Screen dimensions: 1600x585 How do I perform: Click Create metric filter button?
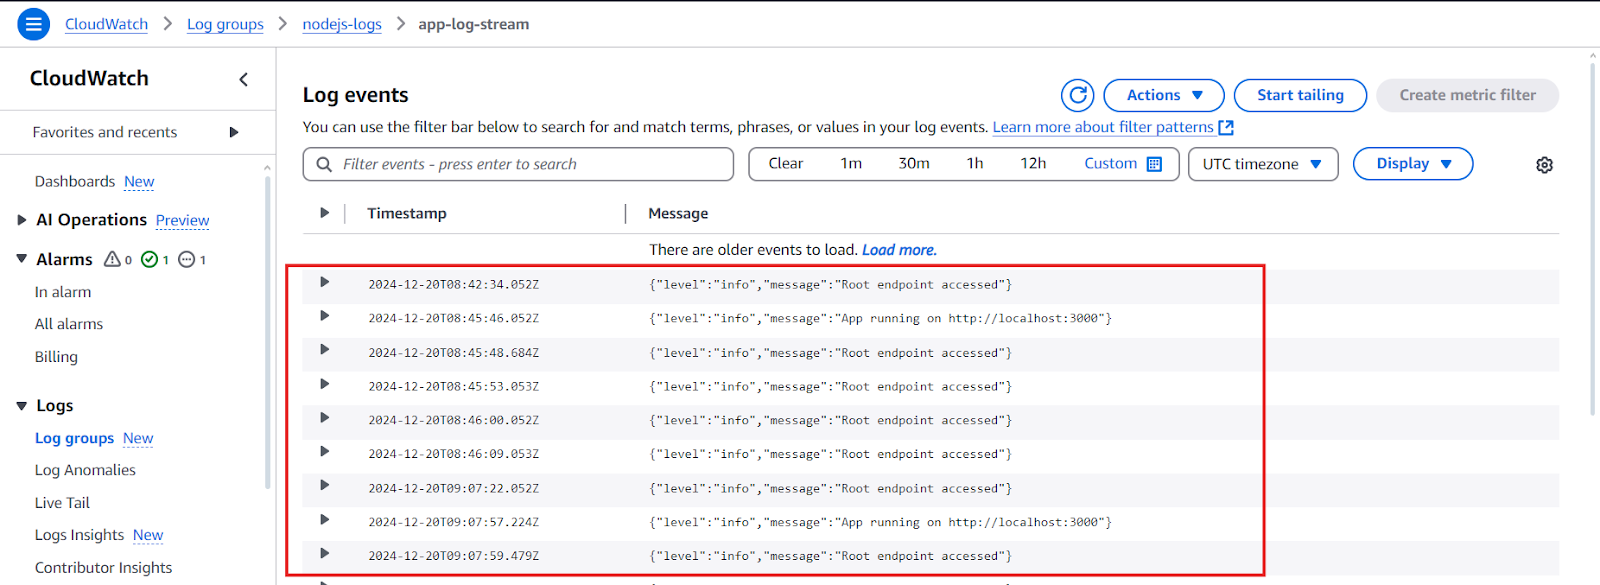click(x=1467, y=95)
